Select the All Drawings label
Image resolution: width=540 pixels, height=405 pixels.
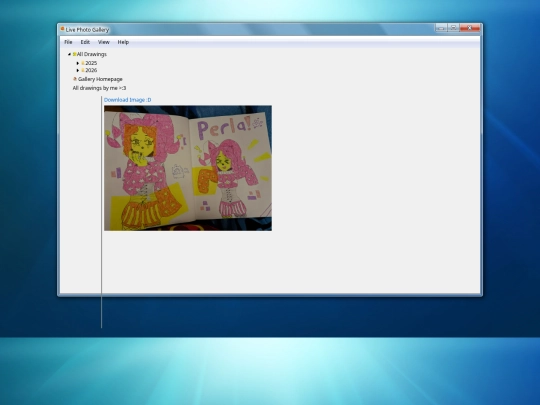(x=92, y=54)
